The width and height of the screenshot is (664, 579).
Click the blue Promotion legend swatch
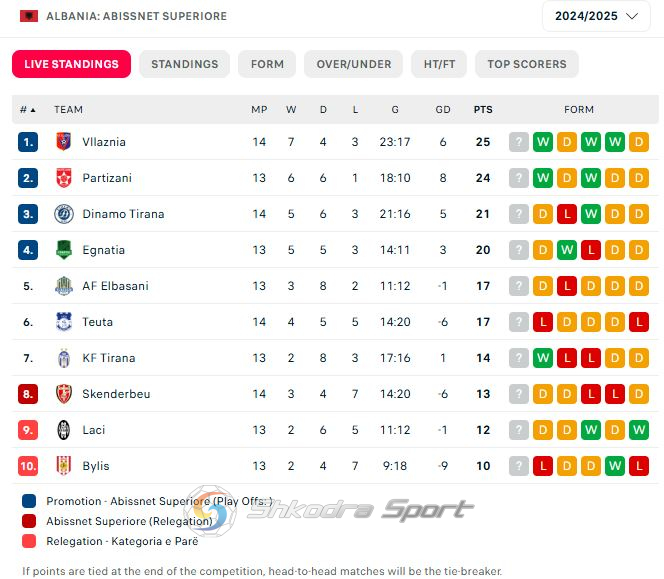tap(29, 501)
